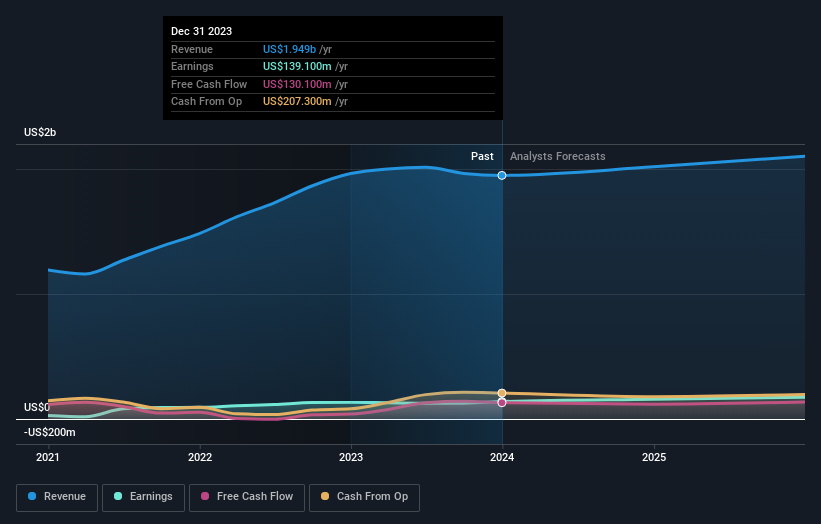Click the 2025 x-axis label
The image size is (821, 524).
click(x=654, y=458)
